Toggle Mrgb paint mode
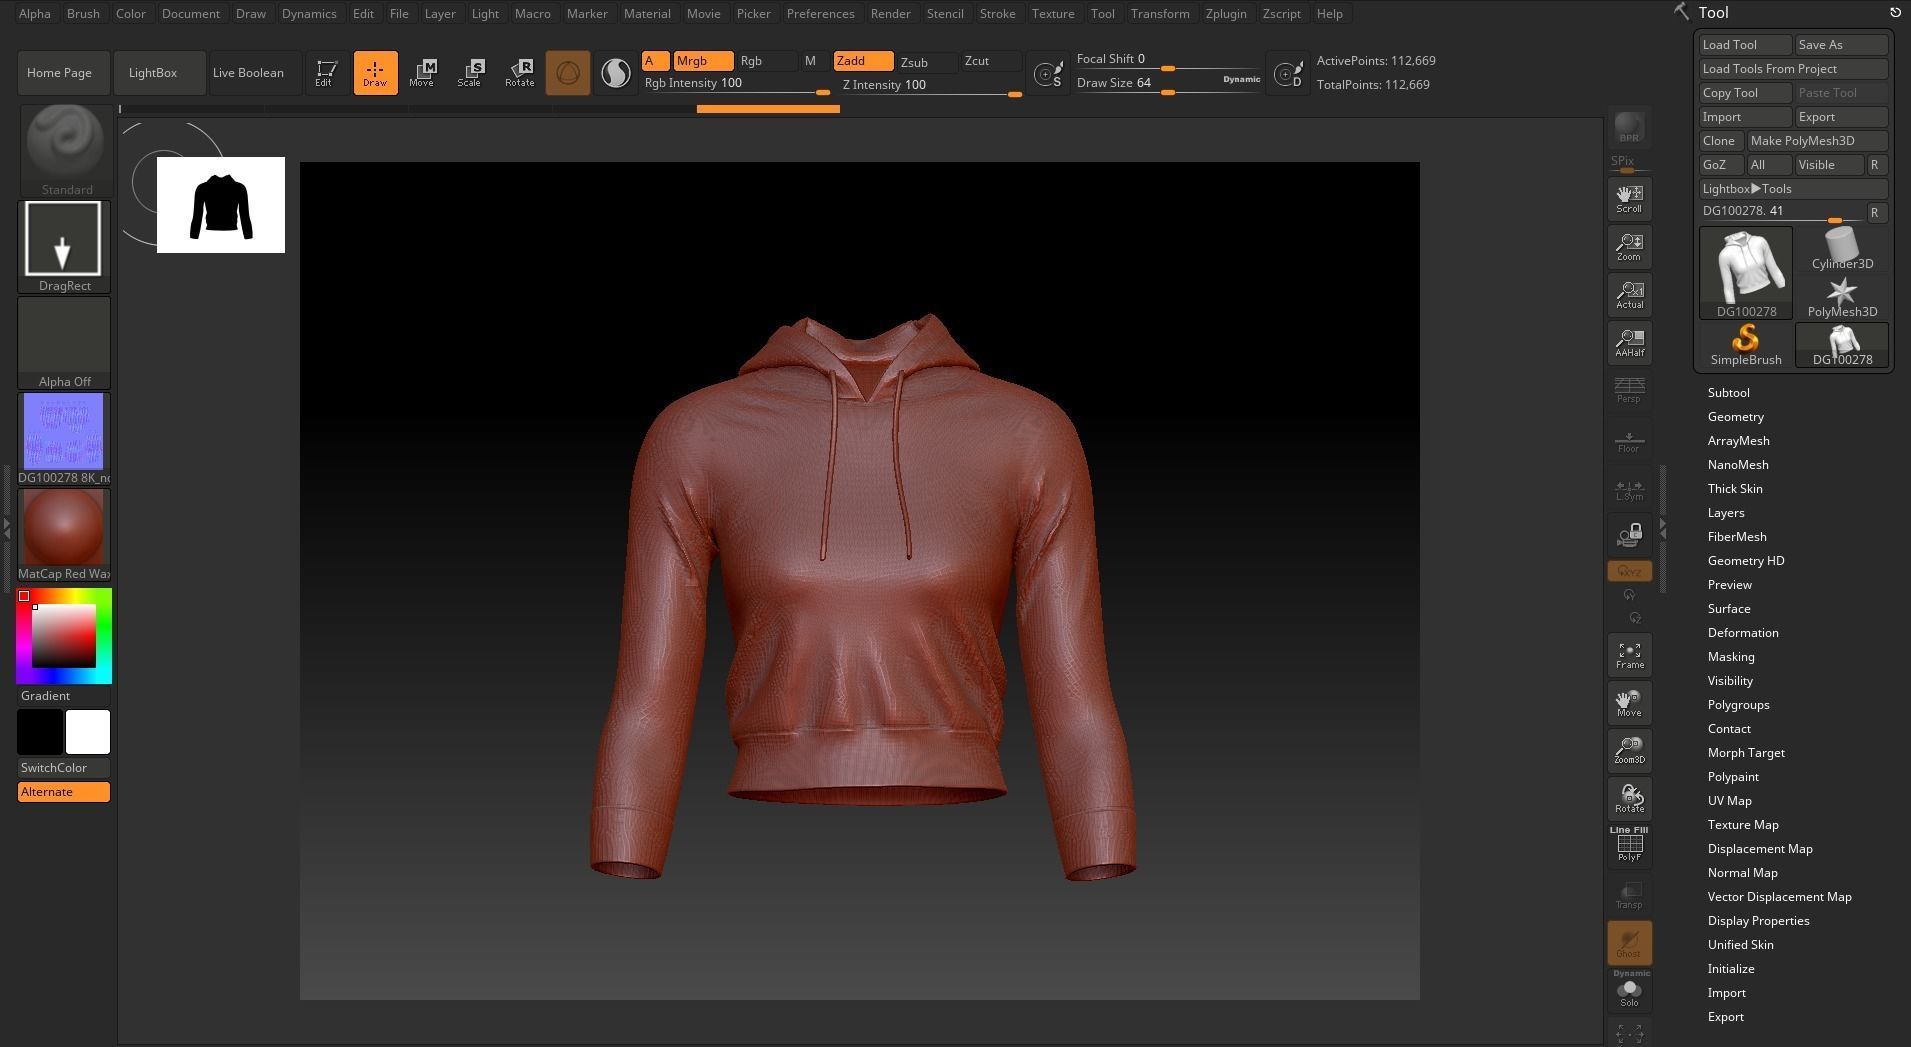 point(703,61)
